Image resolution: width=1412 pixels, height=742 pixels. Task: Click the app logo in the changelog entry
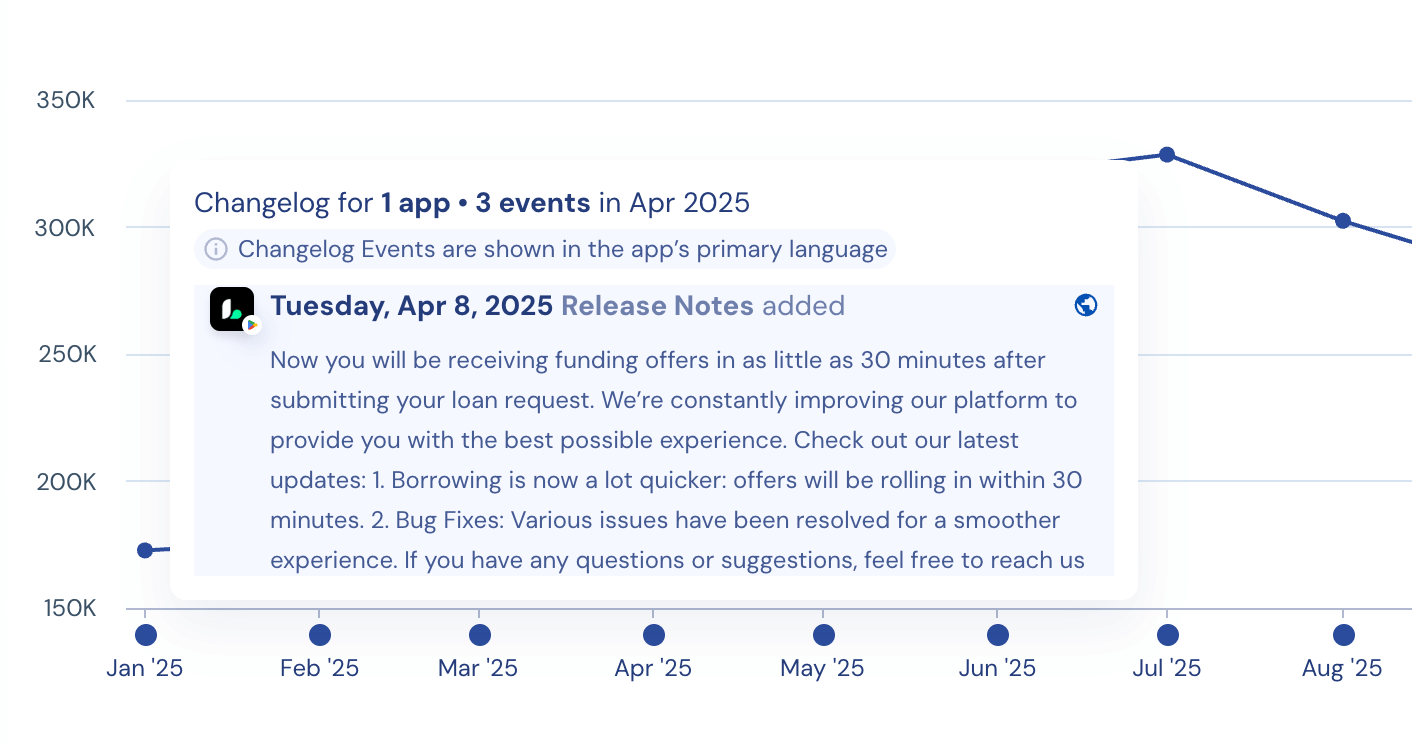(231, 308)
